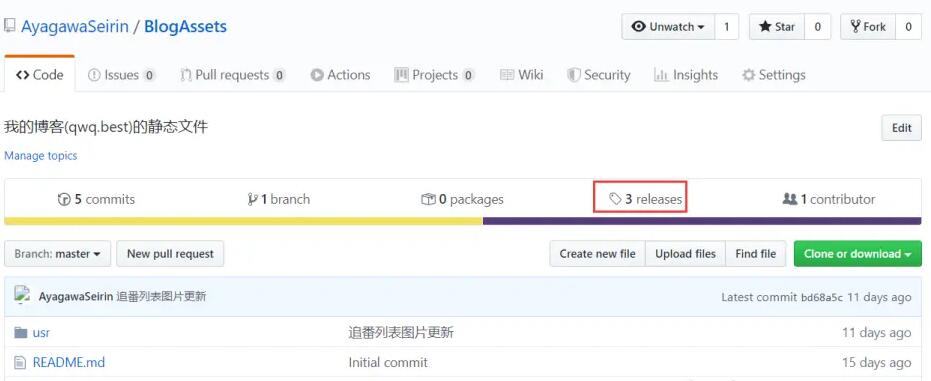
Task: Click the gear icon on Settings tab
Action: (x=748, y=75)
